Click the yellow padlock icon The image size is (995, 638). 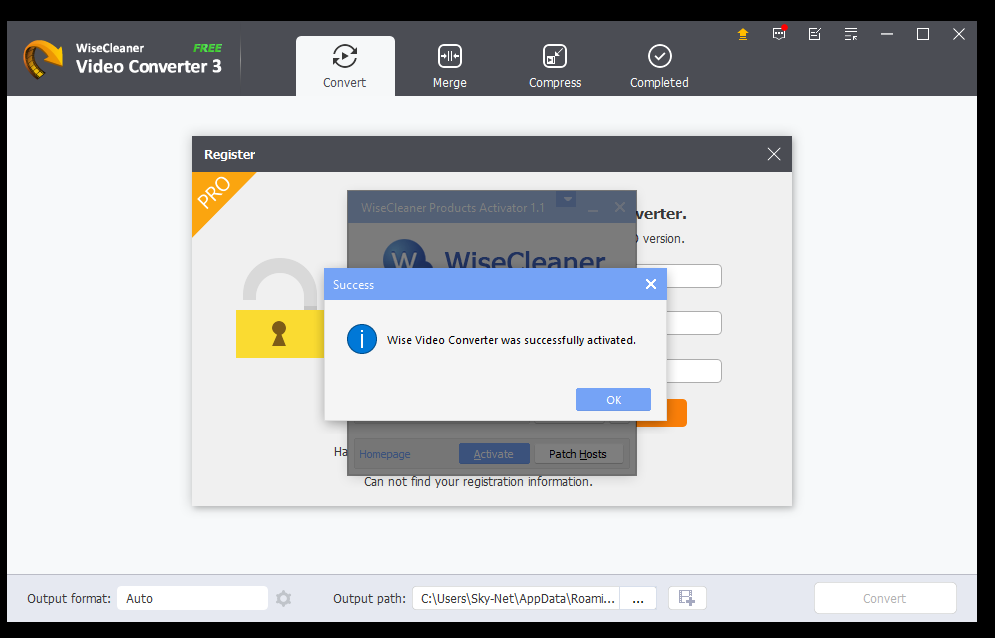pos(280,308)
